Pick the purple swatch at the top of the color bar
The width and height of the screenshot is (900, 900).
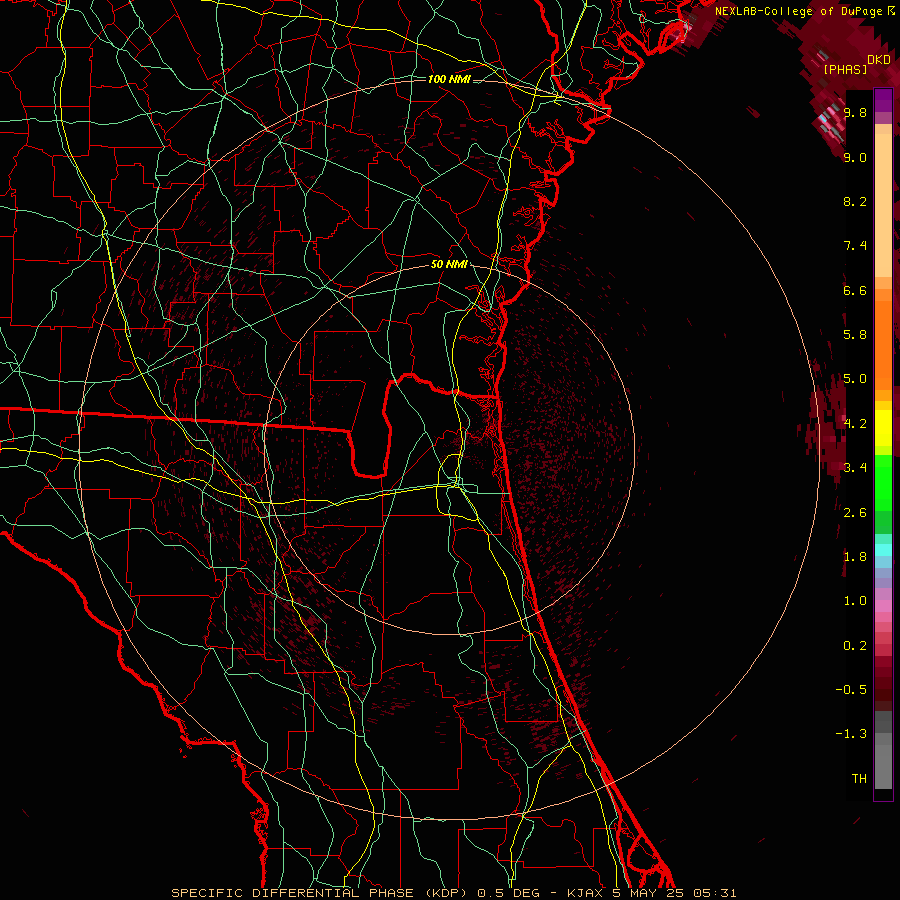(883, 100)
